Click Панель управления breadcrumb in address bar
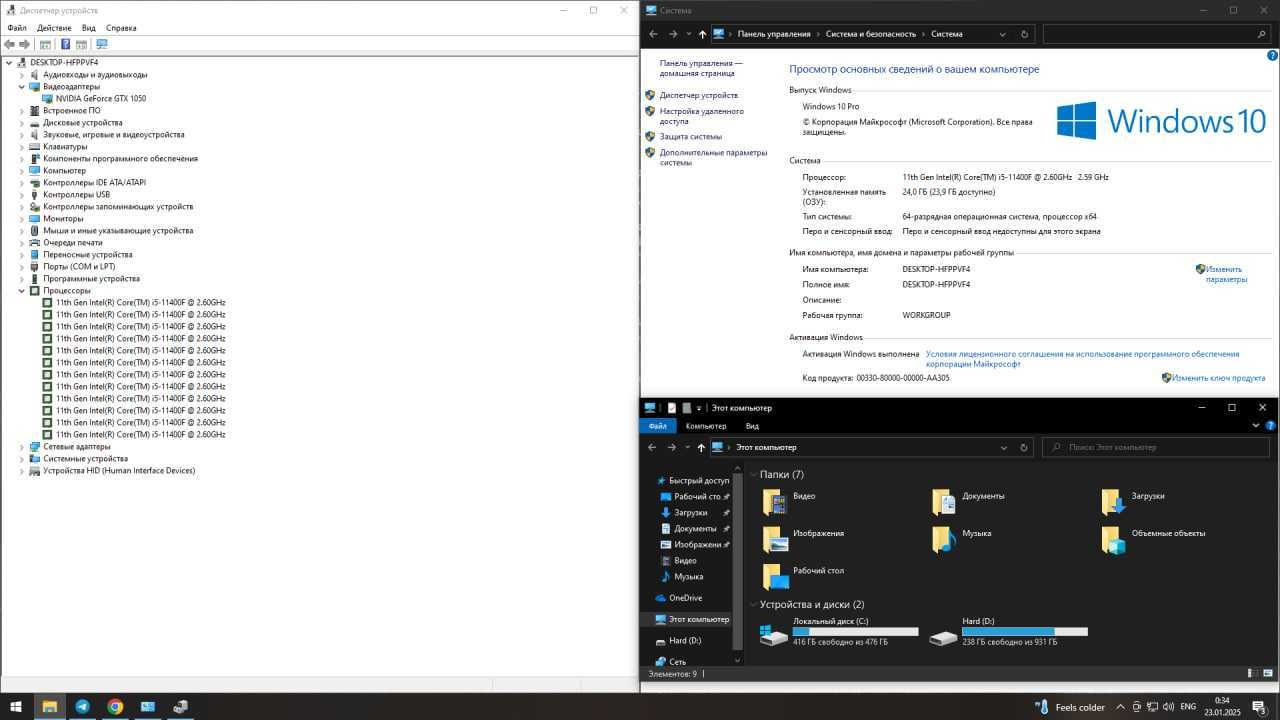 pyautogui.click(x=774, y=34)
